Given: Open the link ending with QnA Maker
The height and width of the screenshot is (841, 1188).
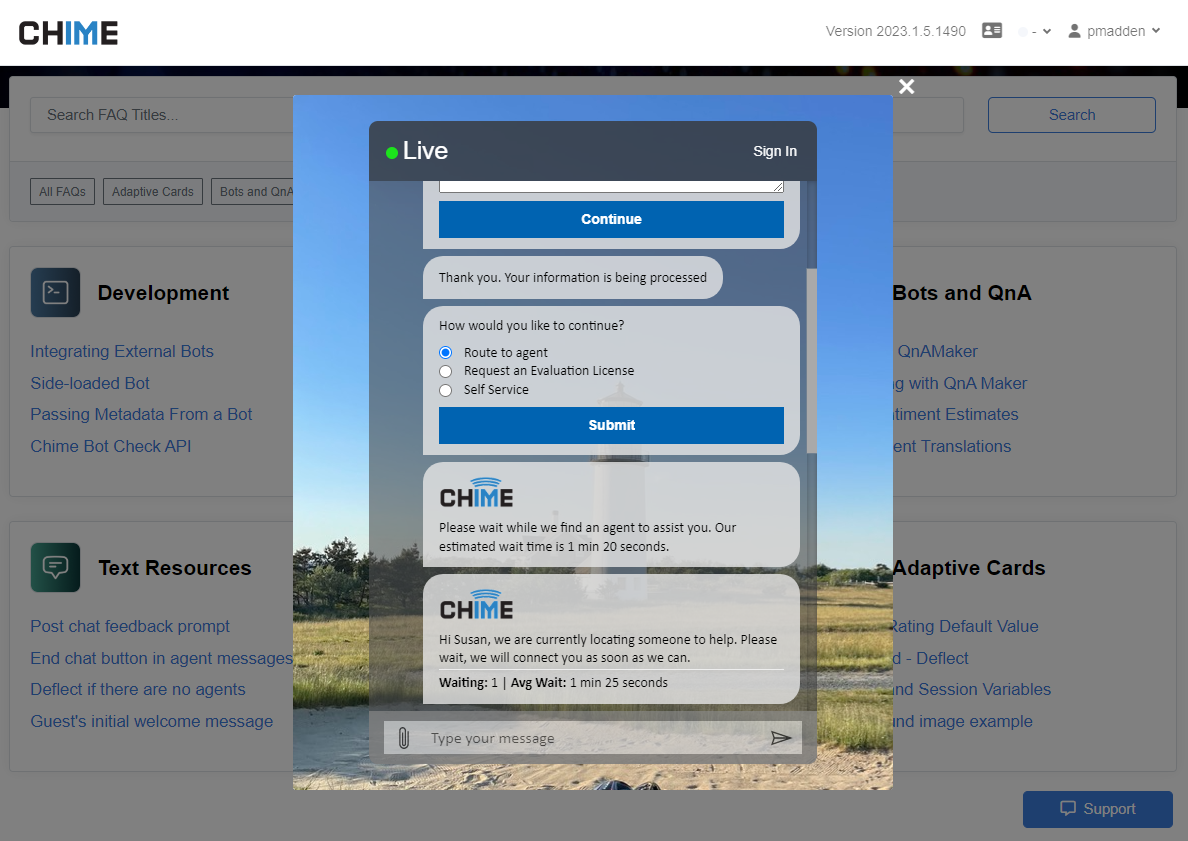Looking at the screenshot, I should tap(960, 383).
